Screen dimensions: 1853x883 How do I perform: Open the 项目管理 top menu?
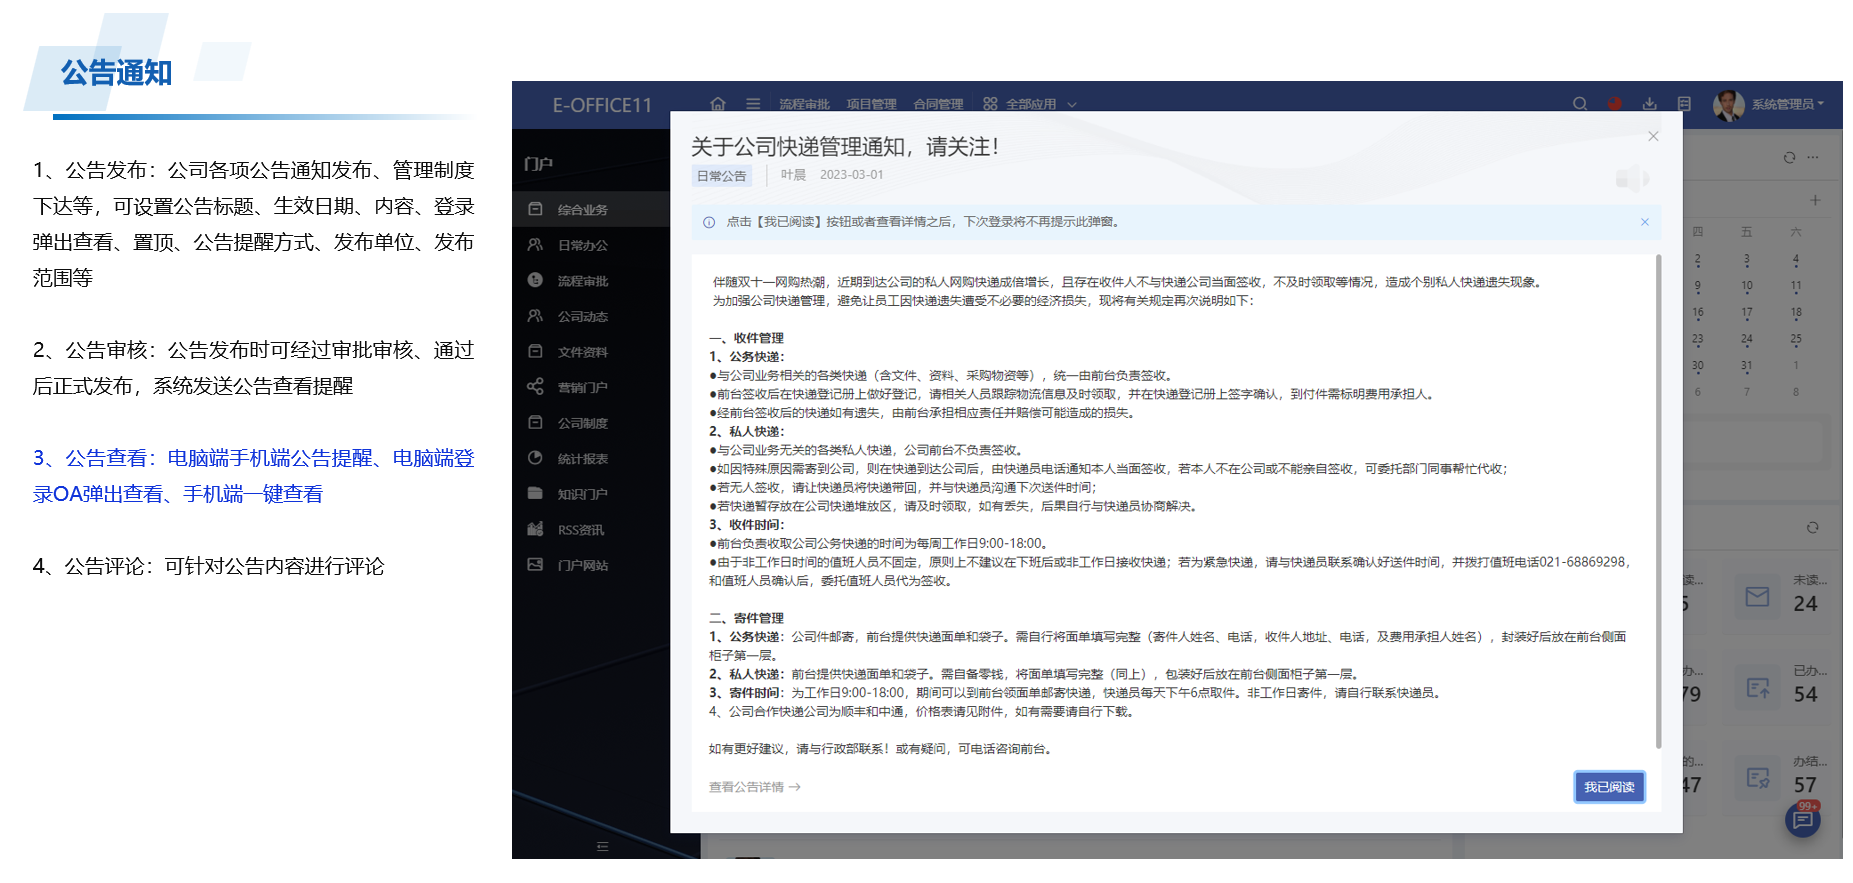pos(871,104)
